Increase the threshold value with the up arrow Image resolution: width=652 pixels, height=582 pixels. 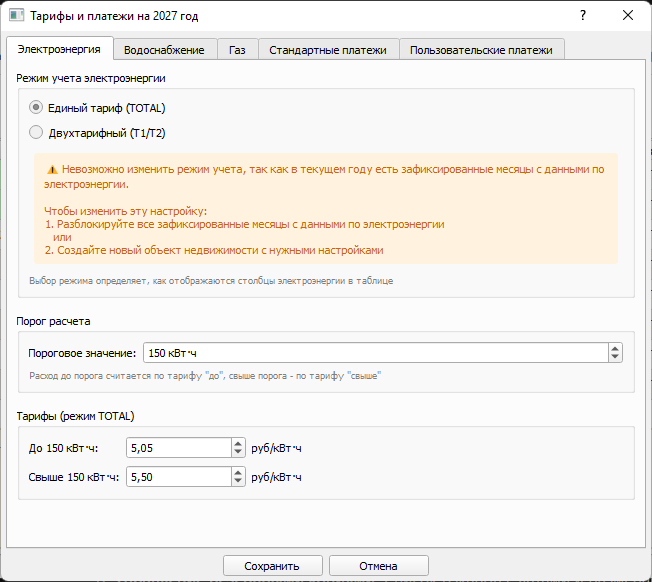[615, 349]
